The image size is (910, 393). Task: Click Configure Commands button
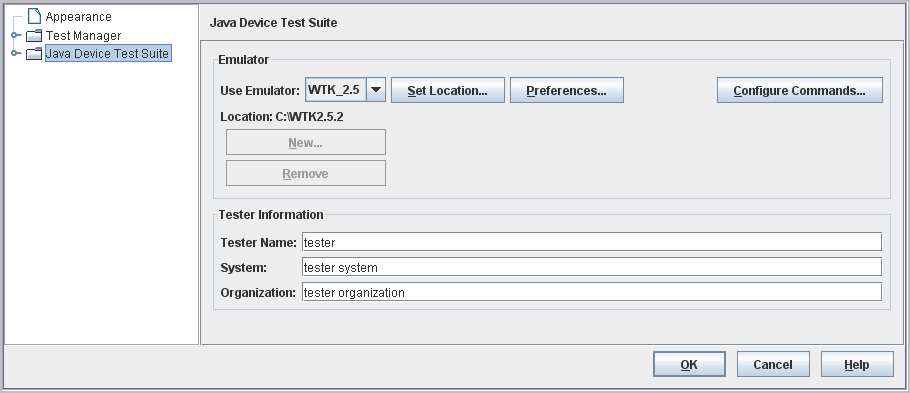point(800,90)
